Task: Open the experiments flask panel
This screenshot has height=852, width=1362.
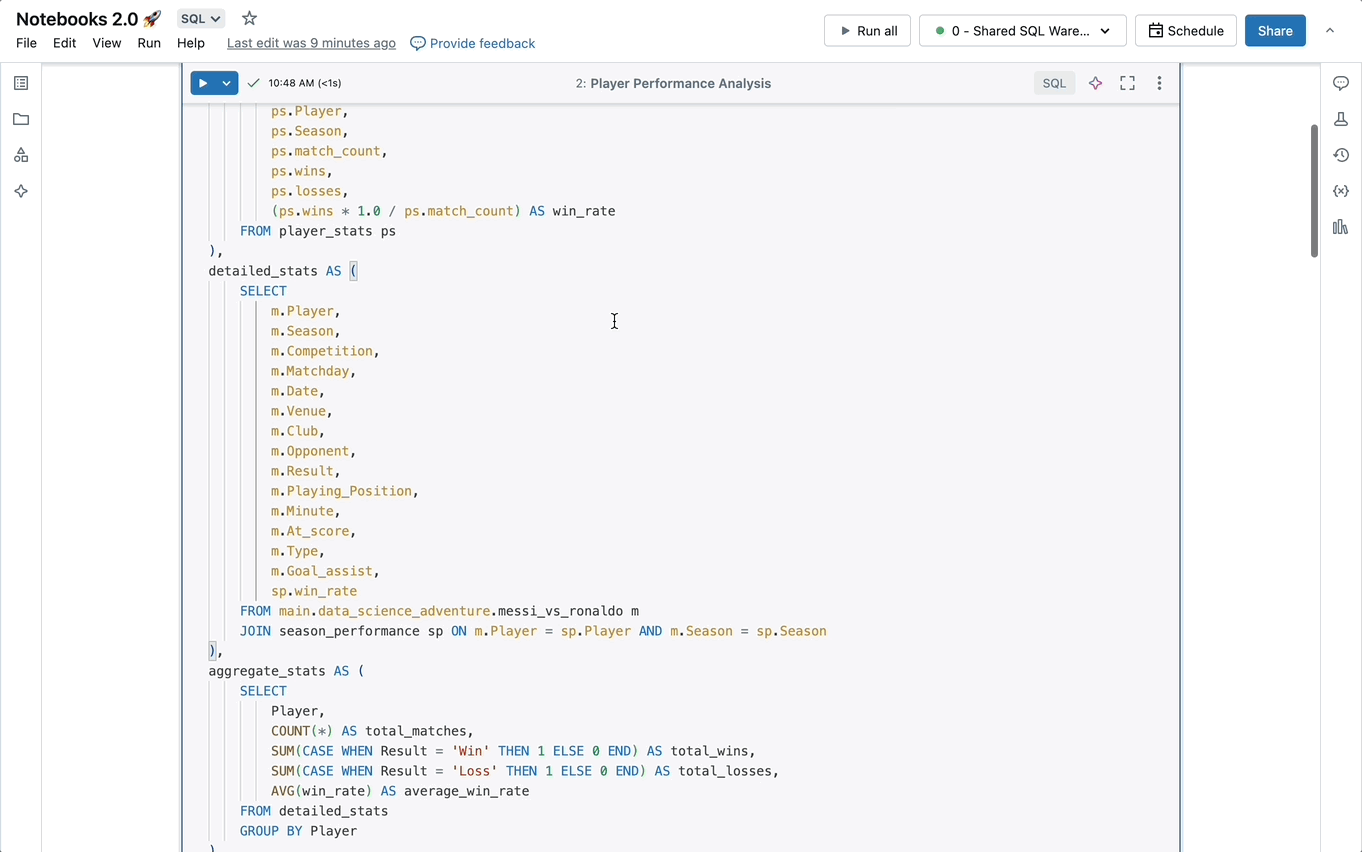Action: tap(1341, 119)
